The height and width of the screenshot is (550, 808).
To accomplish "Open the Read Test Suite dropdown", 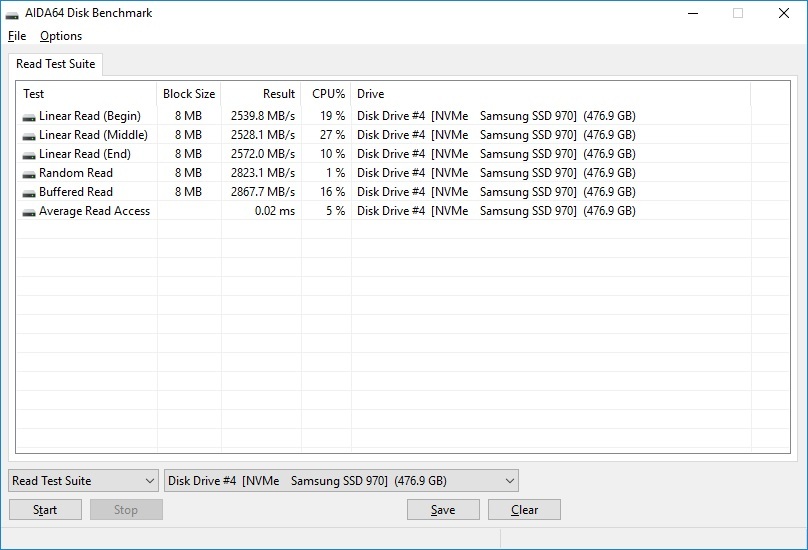I will tap(83, 481).
